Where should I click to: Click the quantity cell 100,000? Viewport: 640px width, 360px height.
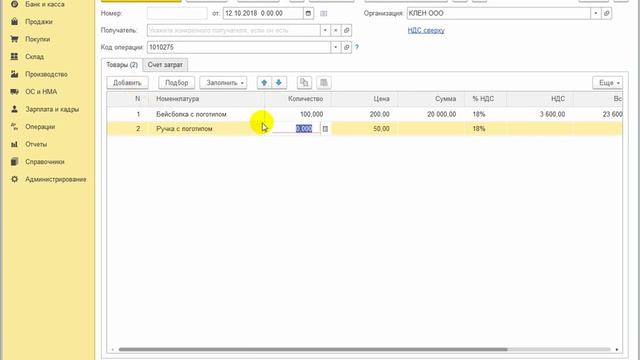[x=298, y=114]
